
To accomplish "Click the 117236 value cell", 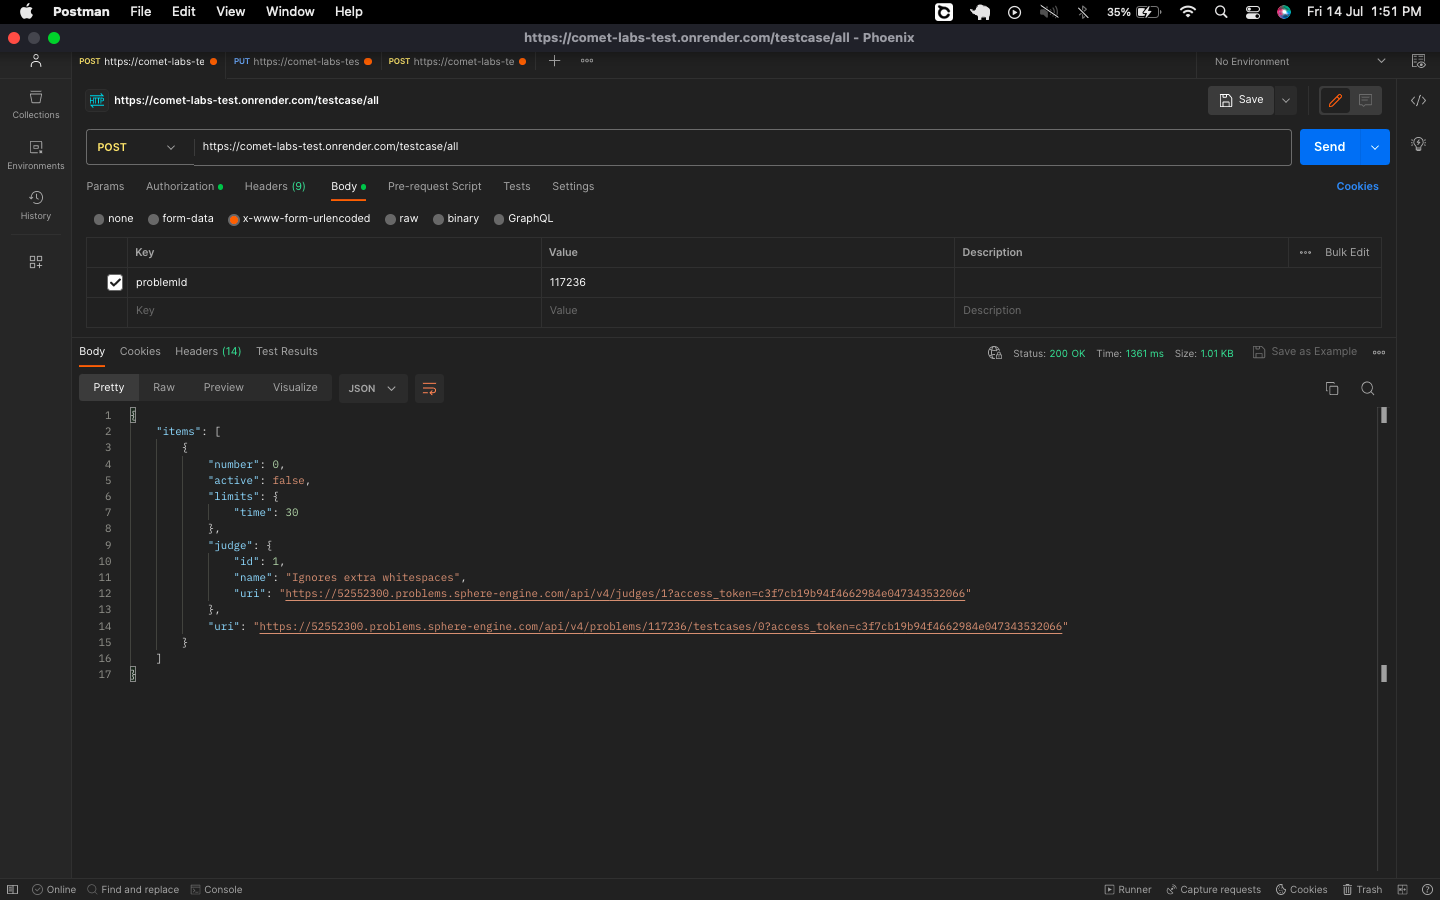I will tap(747, 282).
